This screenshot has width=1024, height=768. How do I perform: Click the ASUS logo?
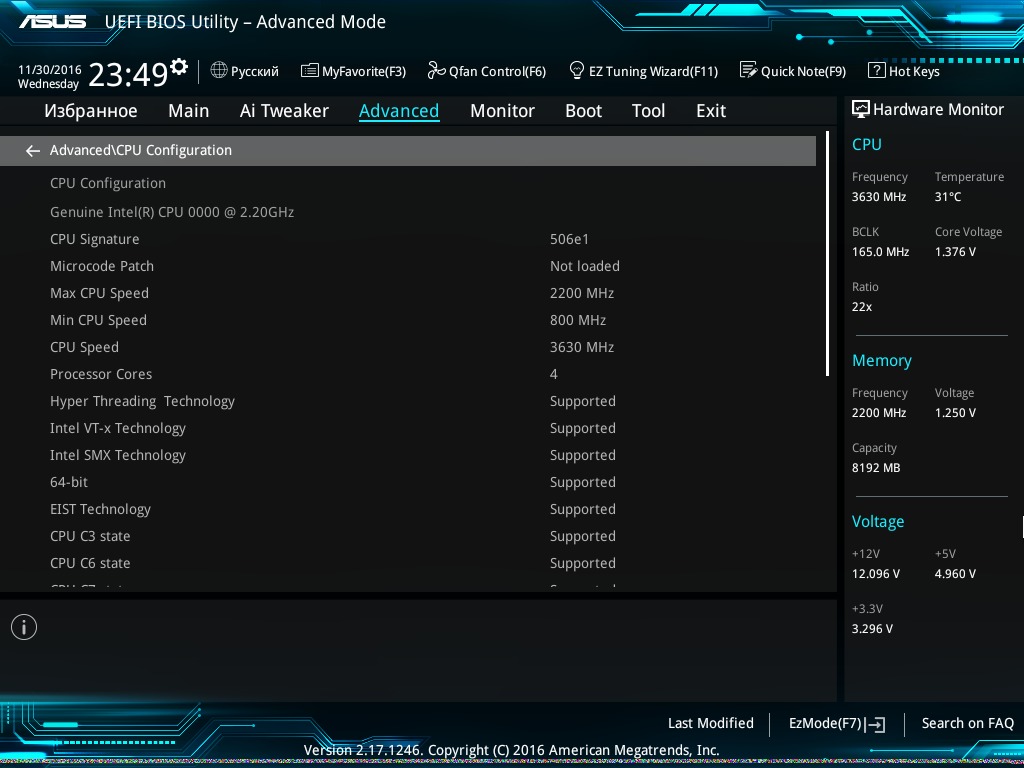tap(52, 22)
